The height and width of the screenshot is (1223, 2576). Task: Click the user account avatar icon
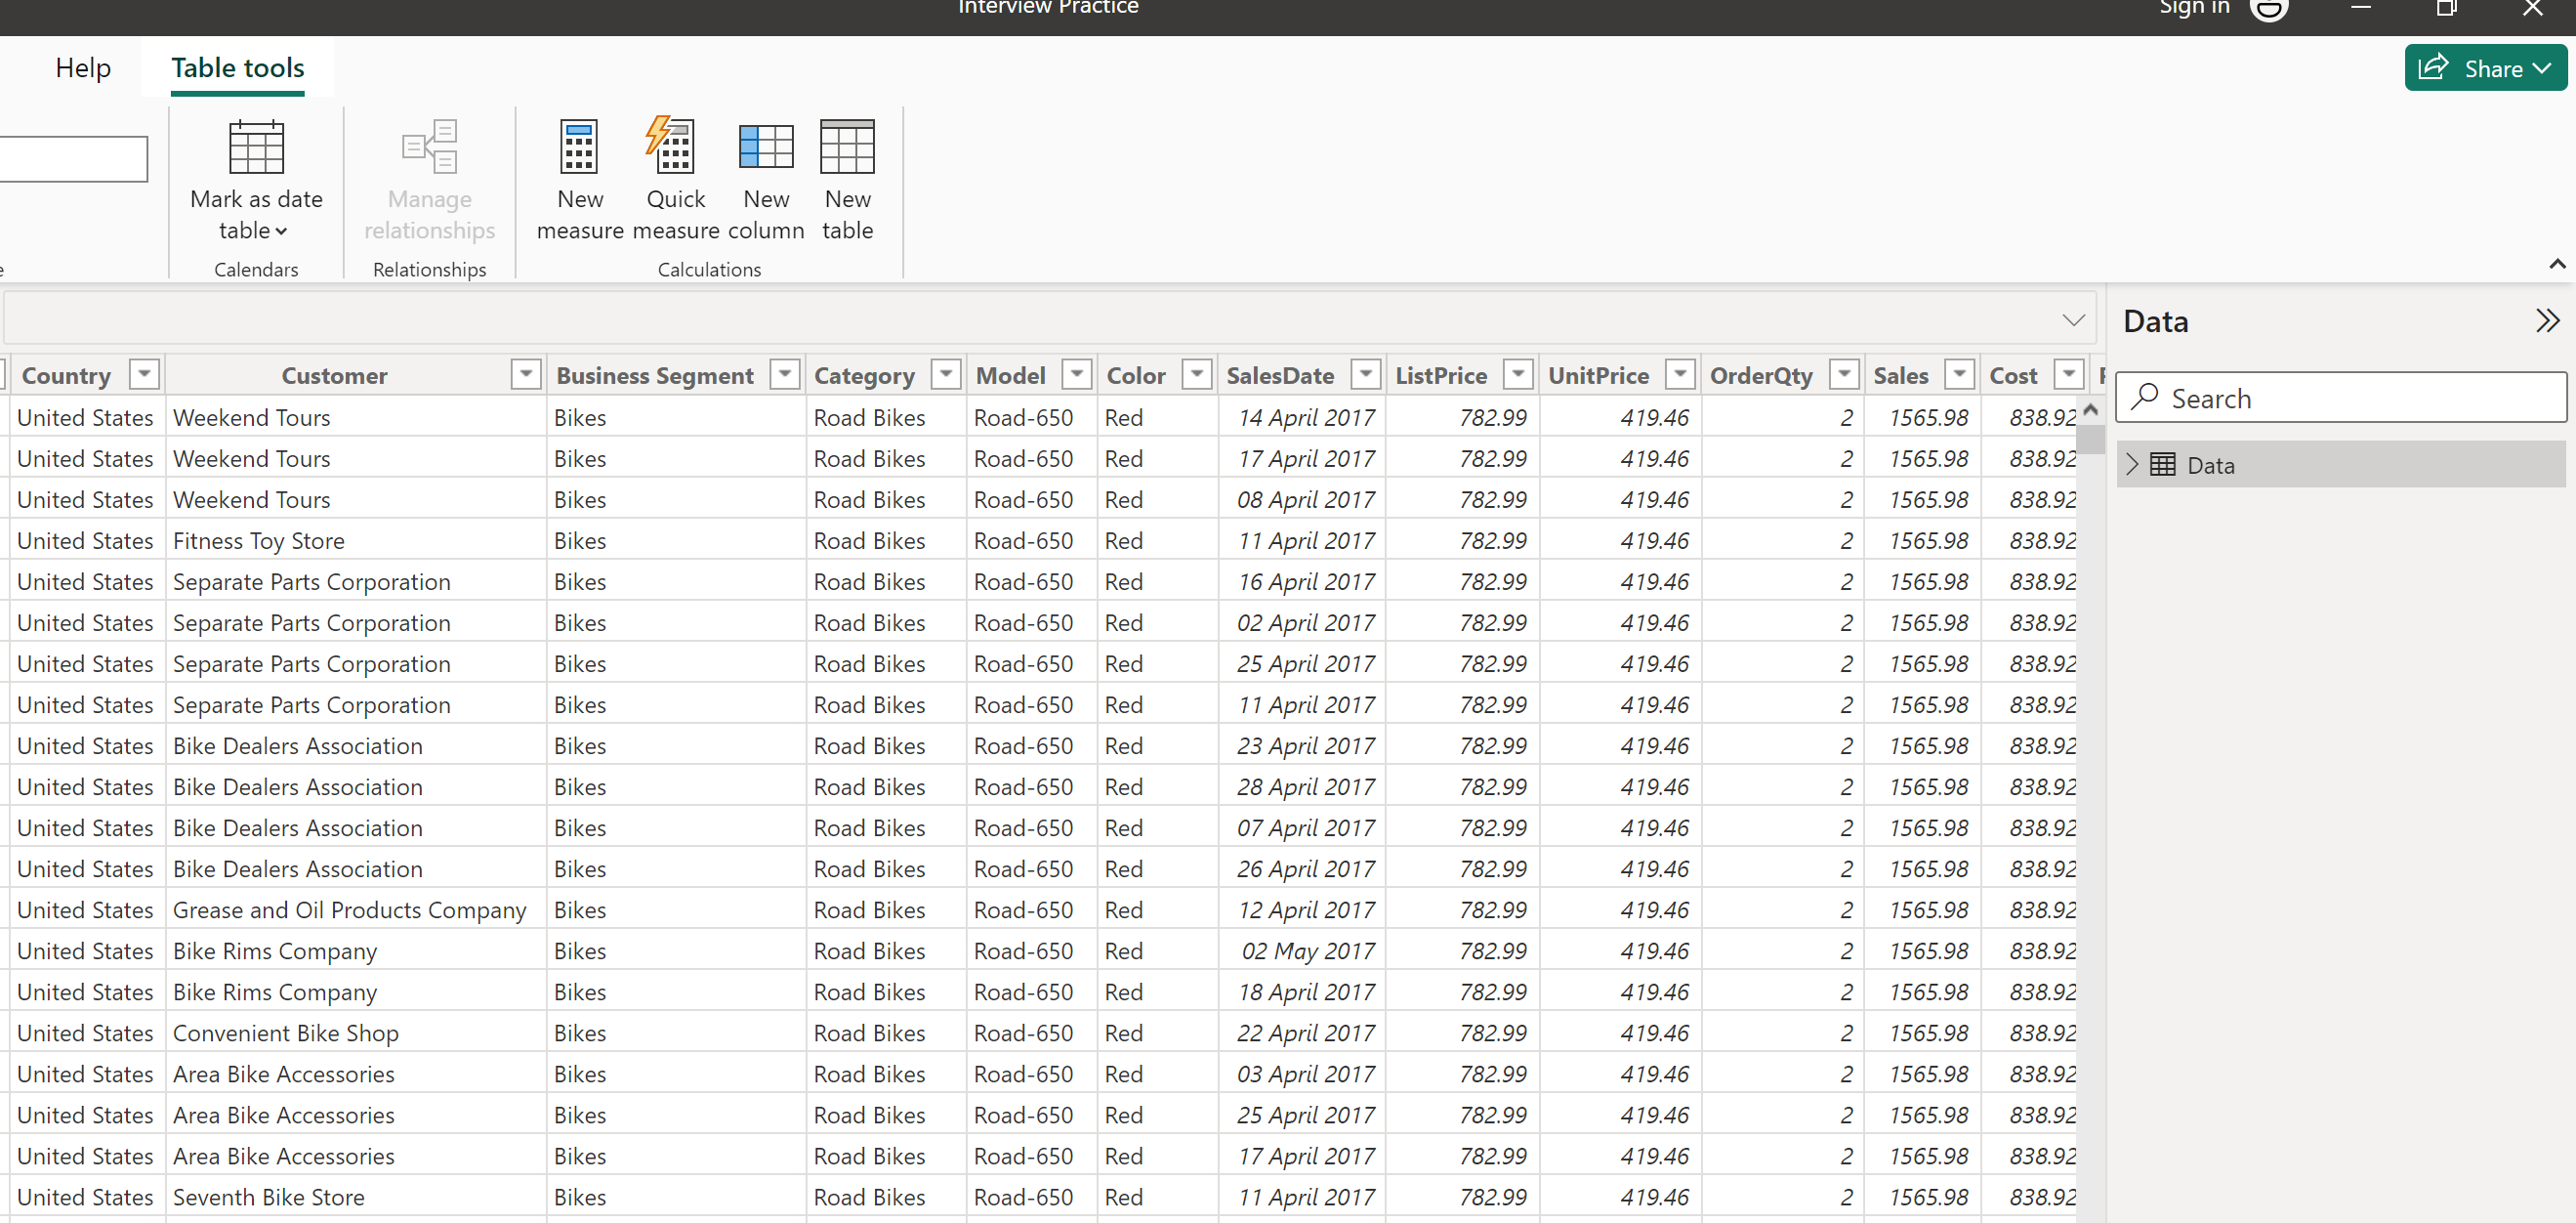2269,9
